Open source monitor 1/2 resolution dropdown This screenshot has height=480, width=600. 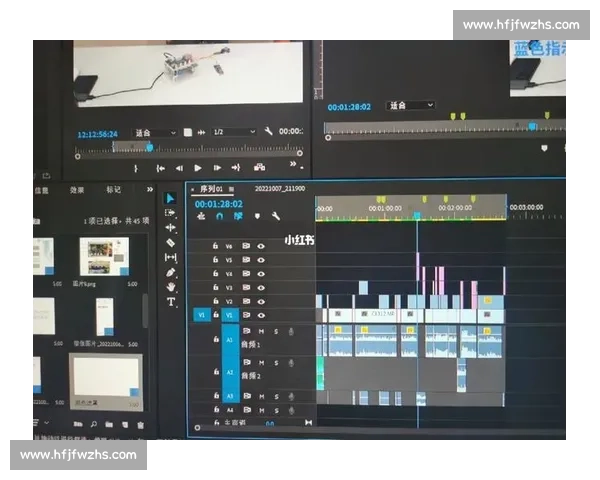tap(232, 132)
